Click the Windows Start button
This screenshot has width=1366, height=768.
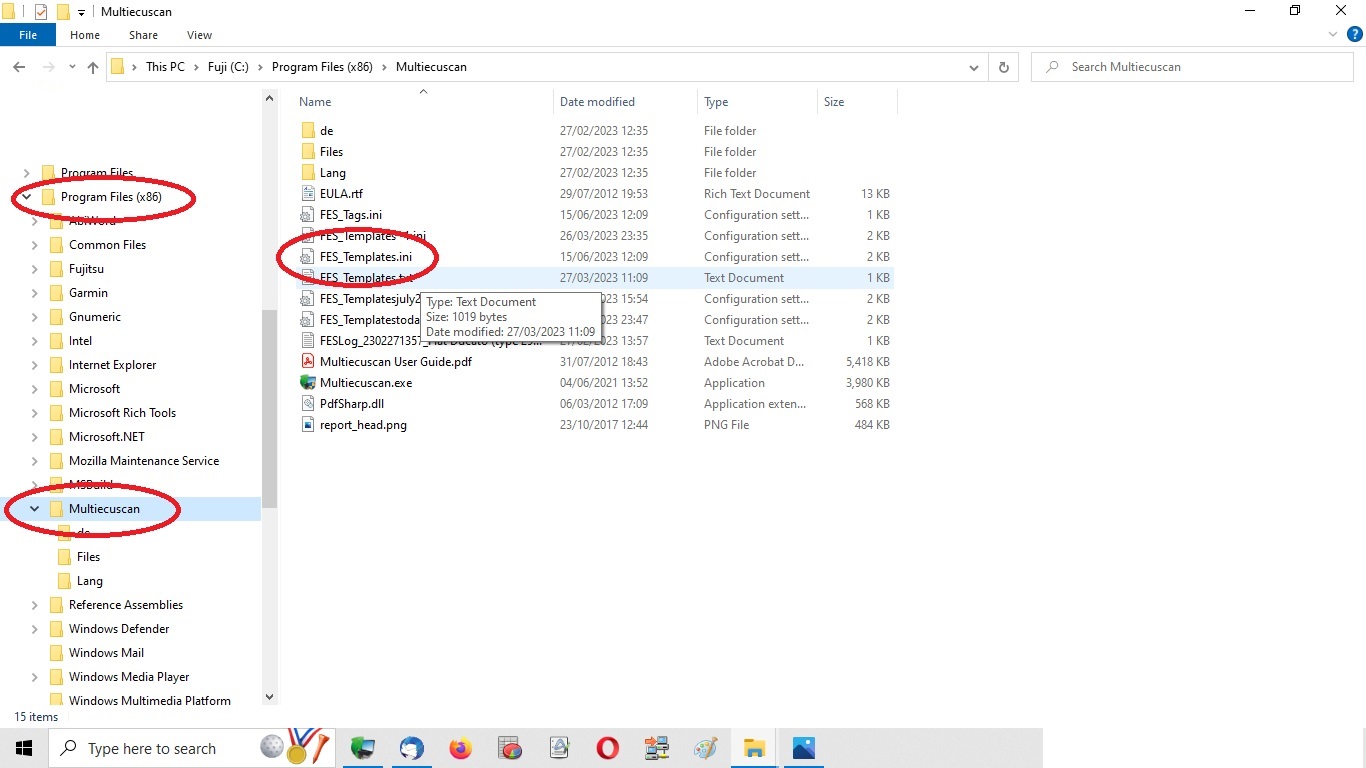click(24, 748)
